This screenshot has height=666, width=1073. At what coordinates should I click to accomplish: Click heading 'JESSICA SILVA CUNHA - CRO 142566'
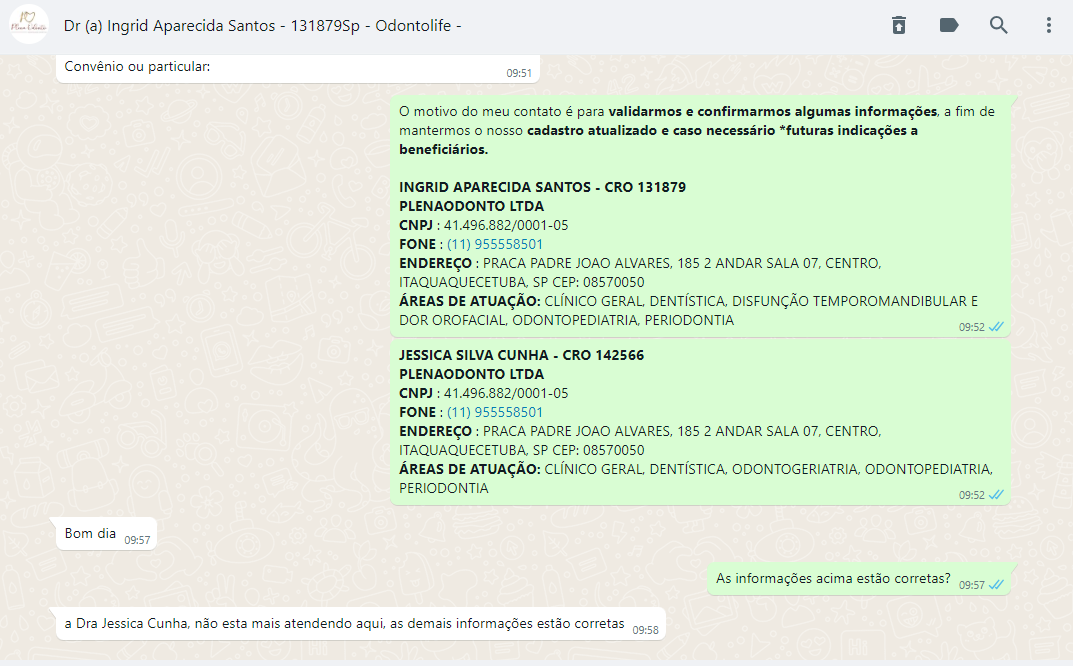[521, 355]
